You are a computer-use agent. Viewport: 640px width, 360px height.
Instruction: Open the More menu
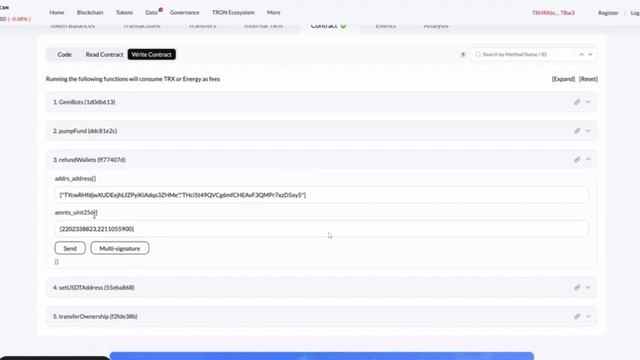pos(273,13)
